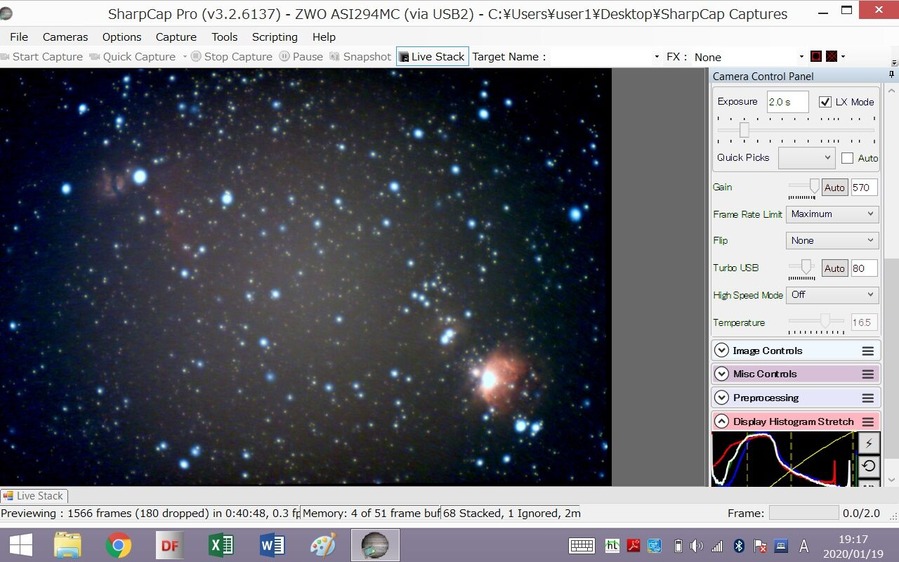
Task: Open the Display Histogram Stretch hamburger menu
Action: [868, 422]
